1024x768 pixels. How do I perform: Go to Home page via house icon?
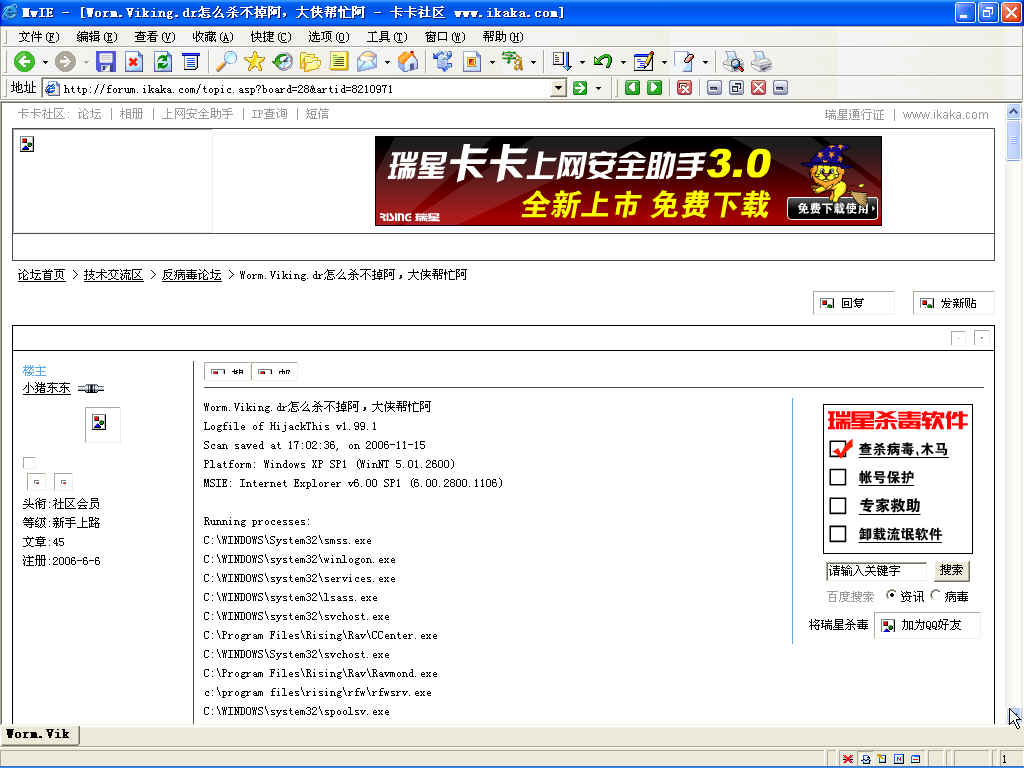click(x=408, y=62)
